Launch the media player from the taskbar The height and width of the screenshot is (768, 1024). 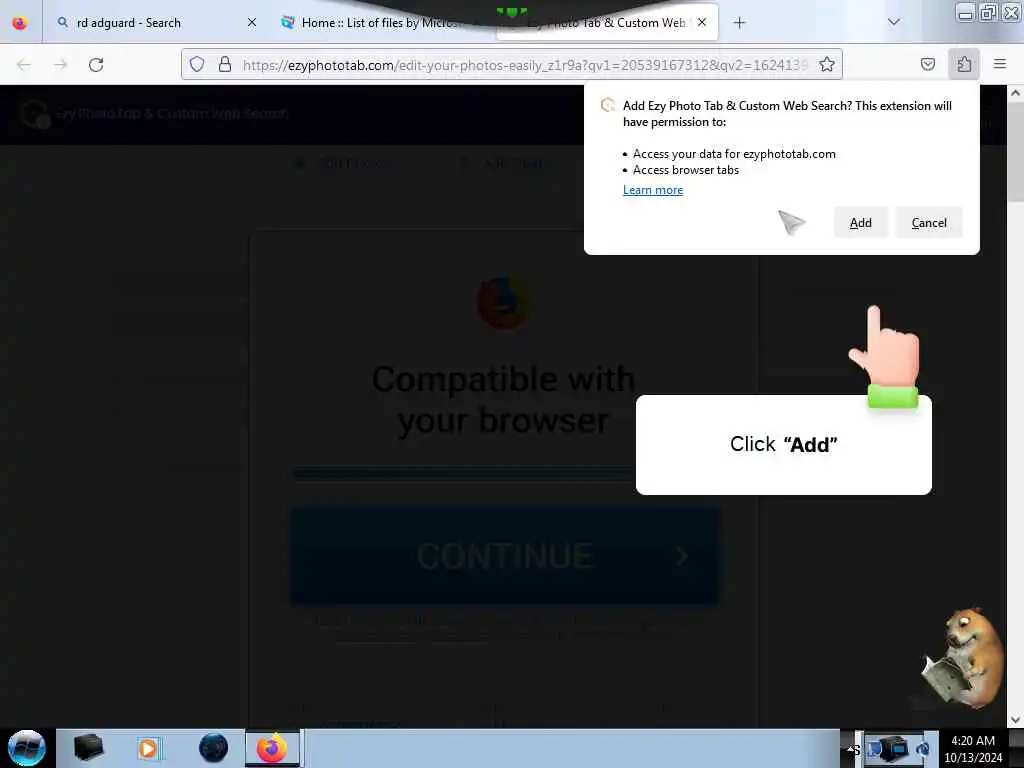148,748
